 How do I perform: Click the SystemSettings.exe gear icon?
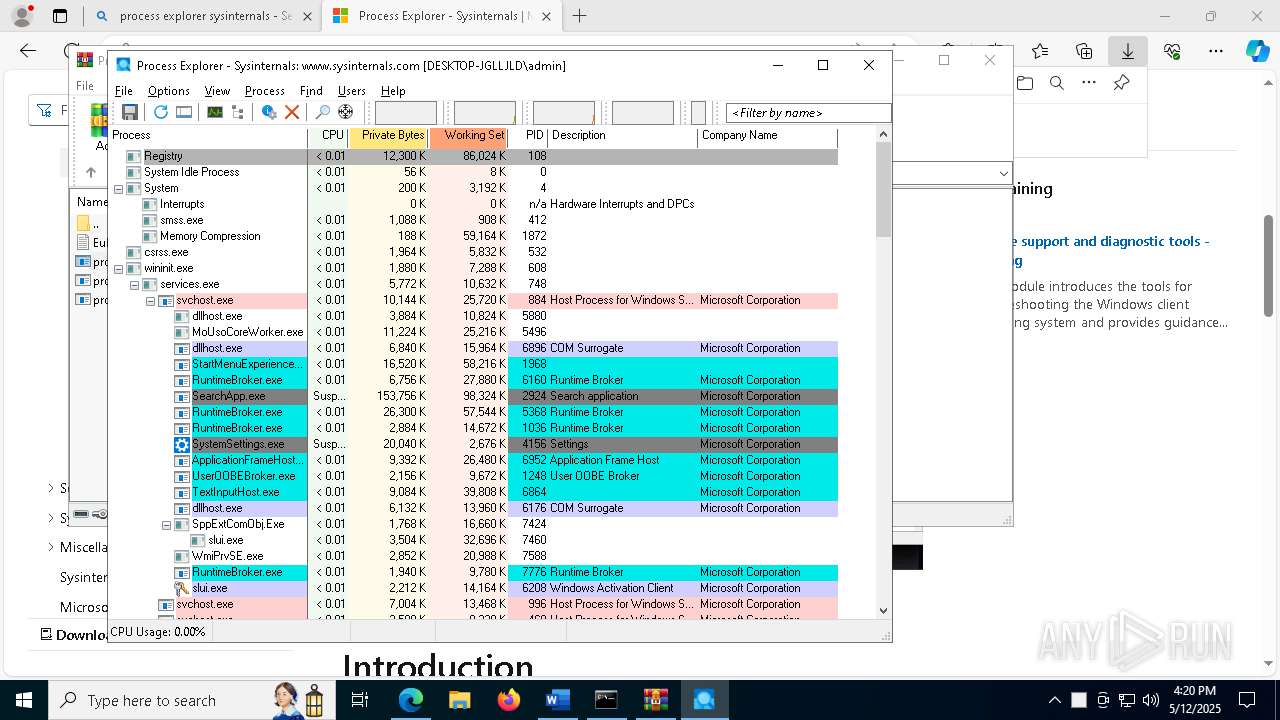point(181,444)
